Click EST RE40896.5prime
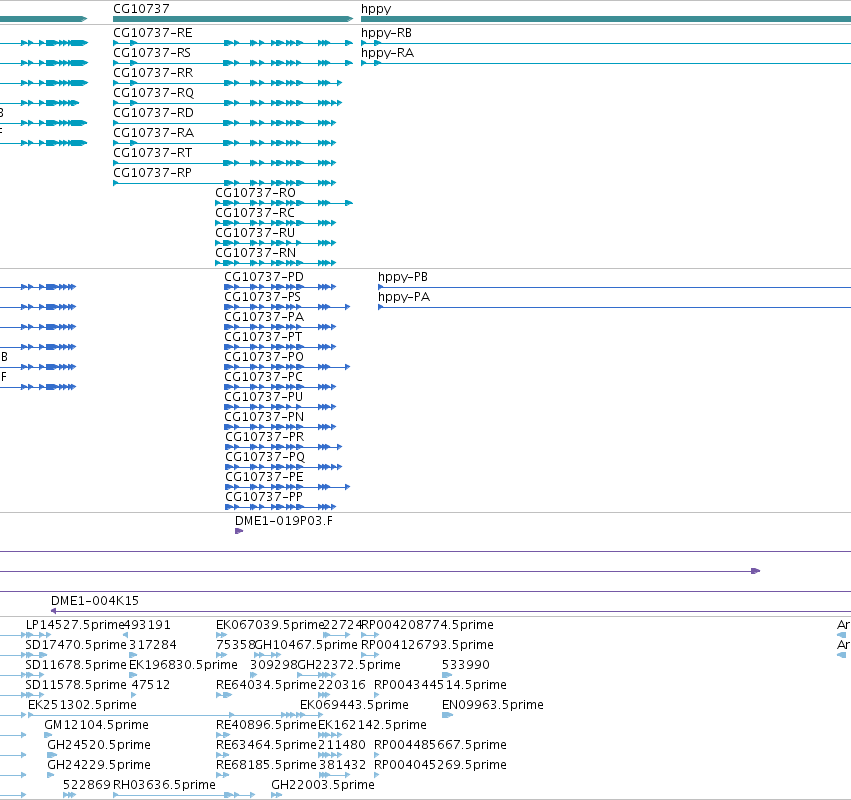 point(266,725)
